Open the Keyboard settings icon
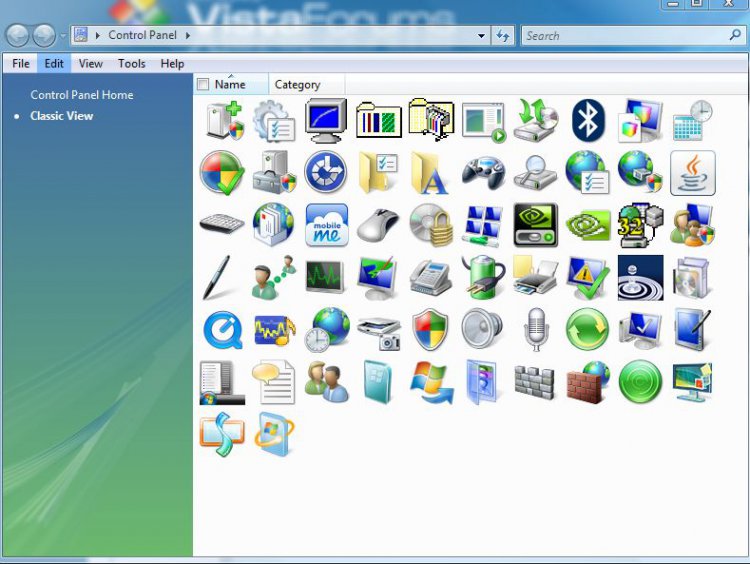This screenshot has width=750, height=564. pos(222,224)
